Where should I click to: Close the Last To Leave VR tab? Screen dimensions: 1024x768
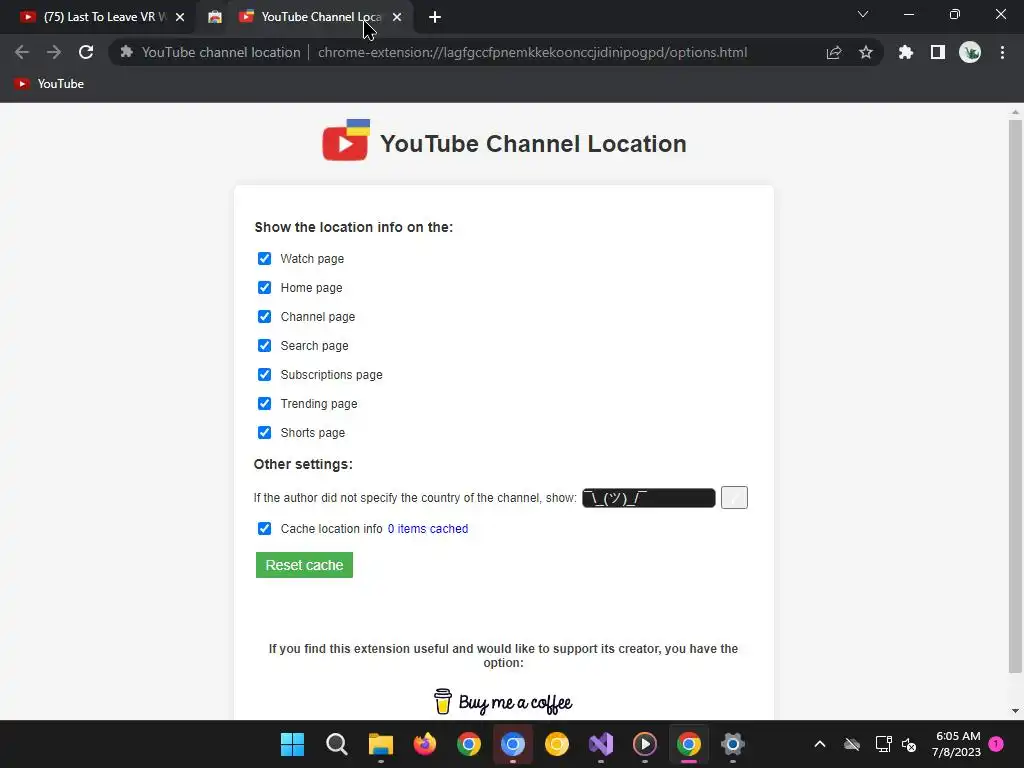(x=180, y=17)
